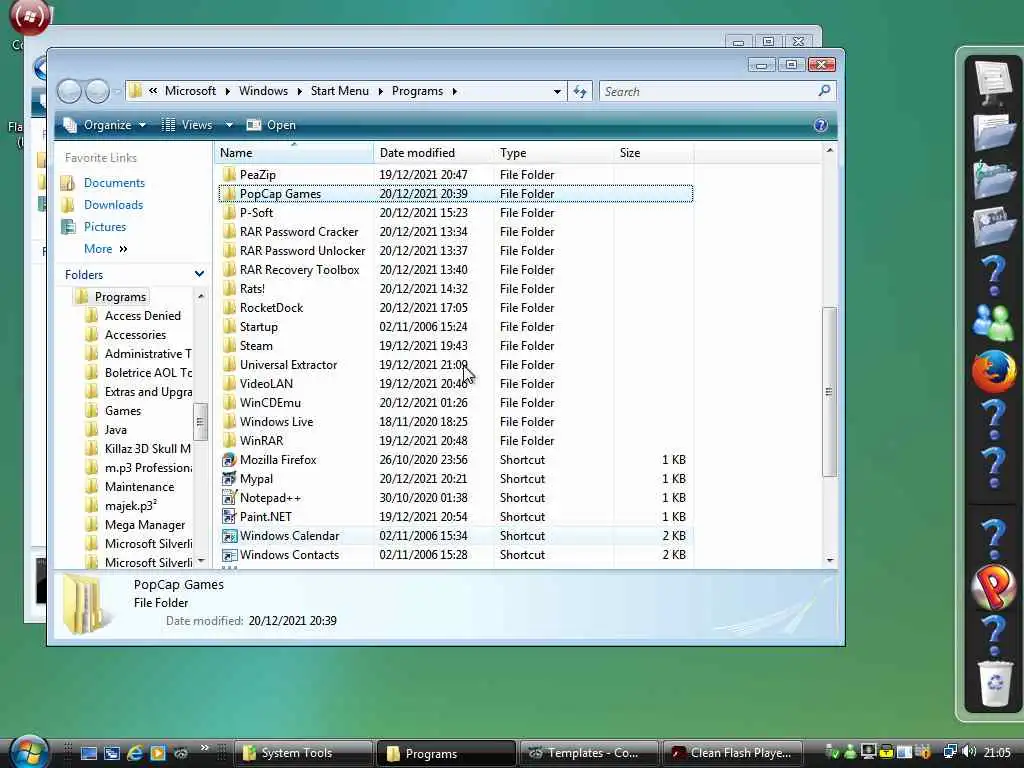The width and height of the screenshot is (1024, 768).
Task: Select the WinRAR folder row
Action: click(456, 441)
